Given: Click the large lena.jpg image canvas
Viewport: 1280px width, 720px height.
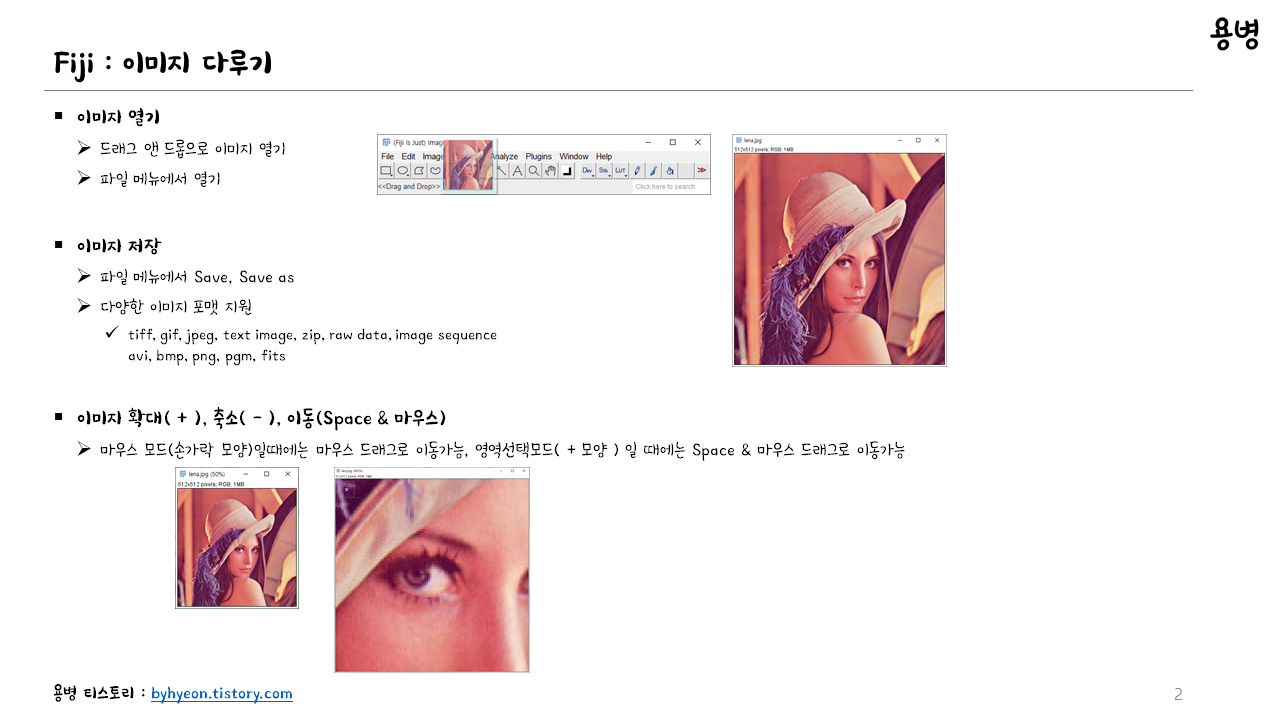Looking at the screenshot, I should (x=839, y=259).
